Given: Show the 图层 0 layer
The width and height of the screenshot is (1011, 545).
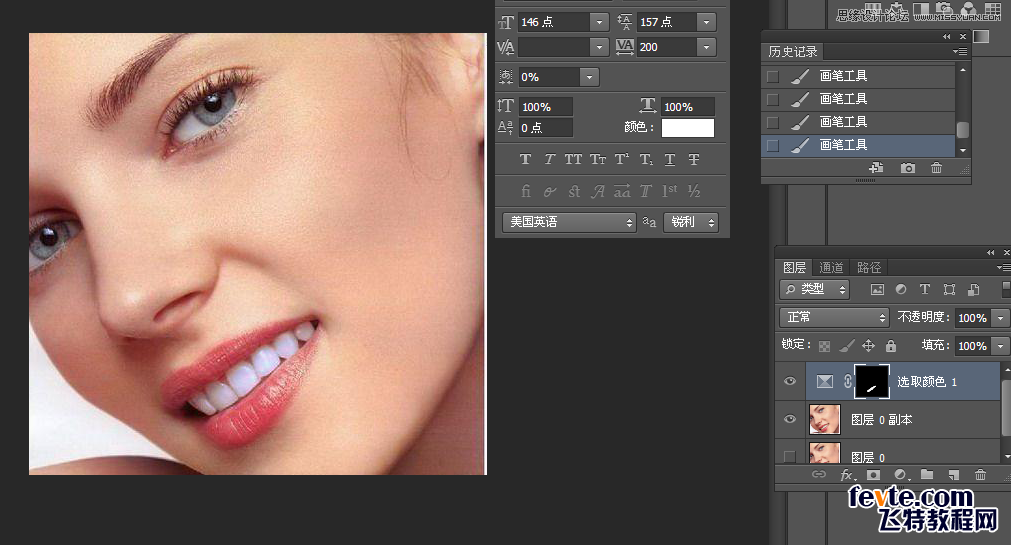Looking at the screenshot, I should pyautogui.click(x=789, y=457).
